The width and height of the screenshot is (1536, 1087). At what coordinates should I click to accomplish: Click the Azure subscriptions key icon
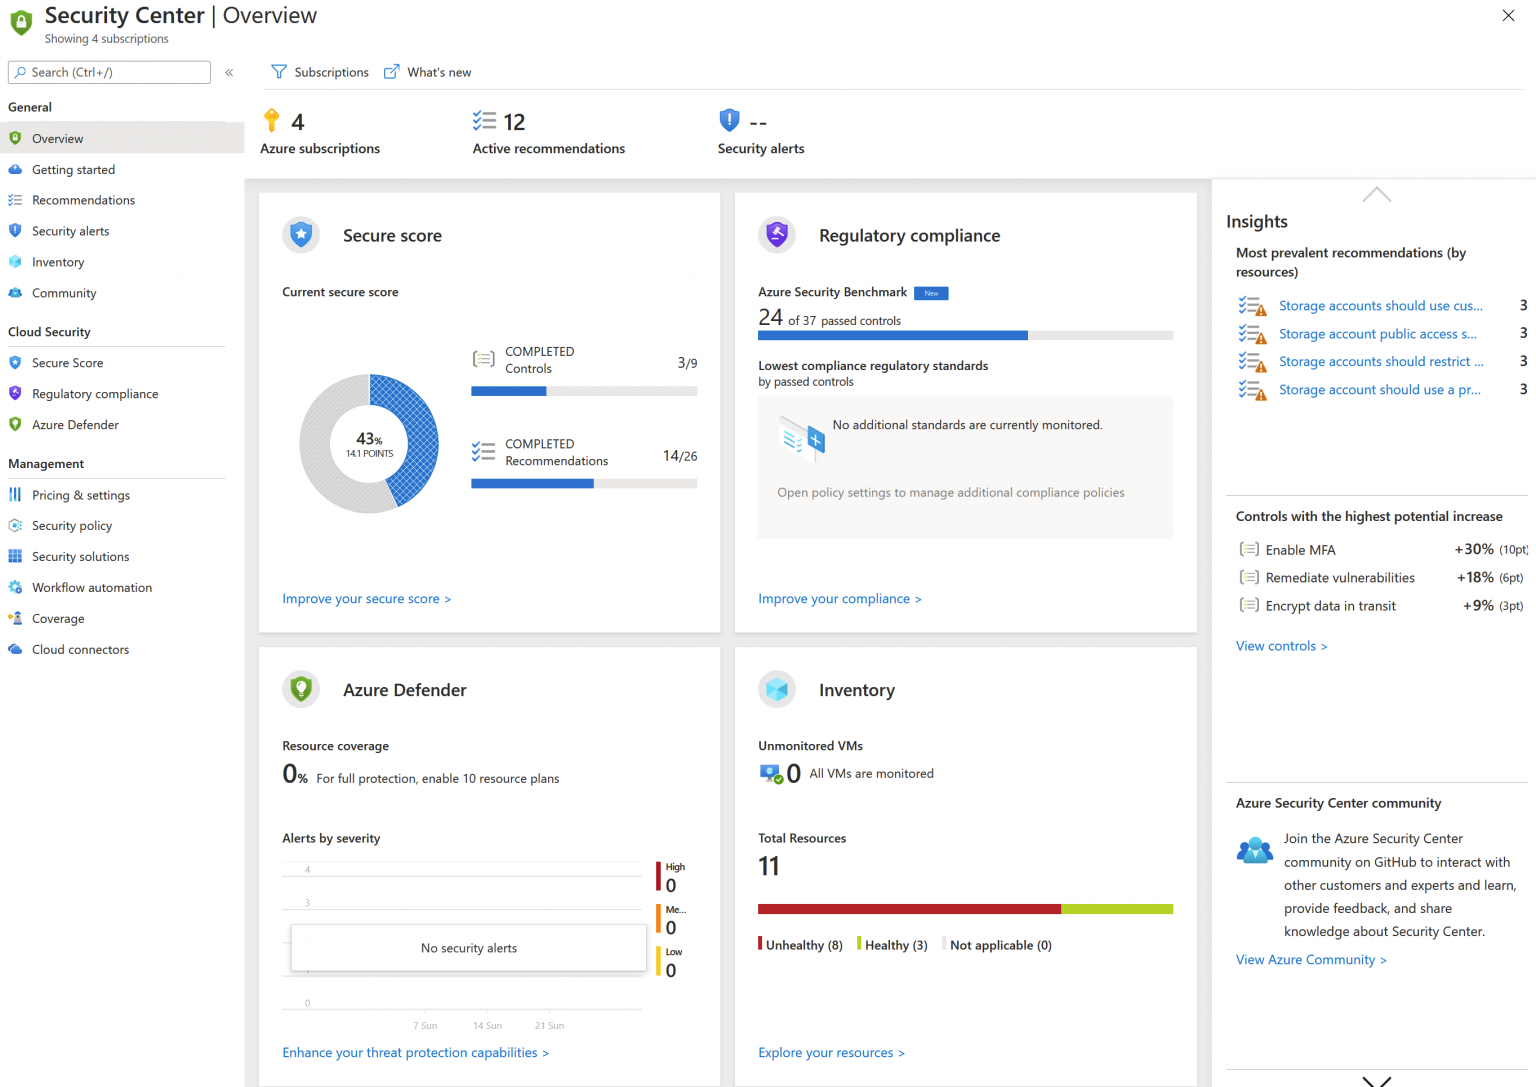click(x=272, y=121)
